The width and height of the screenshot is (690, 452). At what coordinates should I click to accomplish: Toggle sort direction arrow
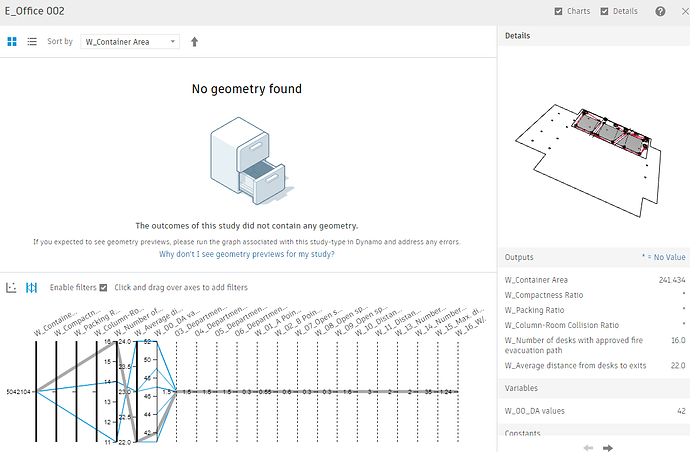(x=194, y=42)
